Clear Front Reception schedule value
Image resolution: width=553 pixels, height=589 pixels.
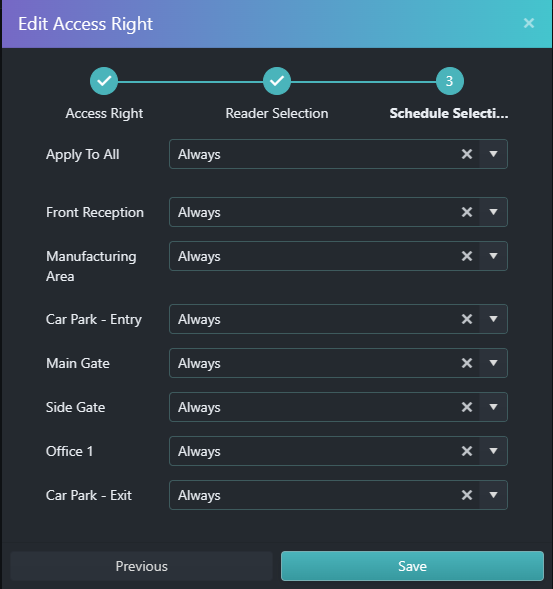coord(467,212)
